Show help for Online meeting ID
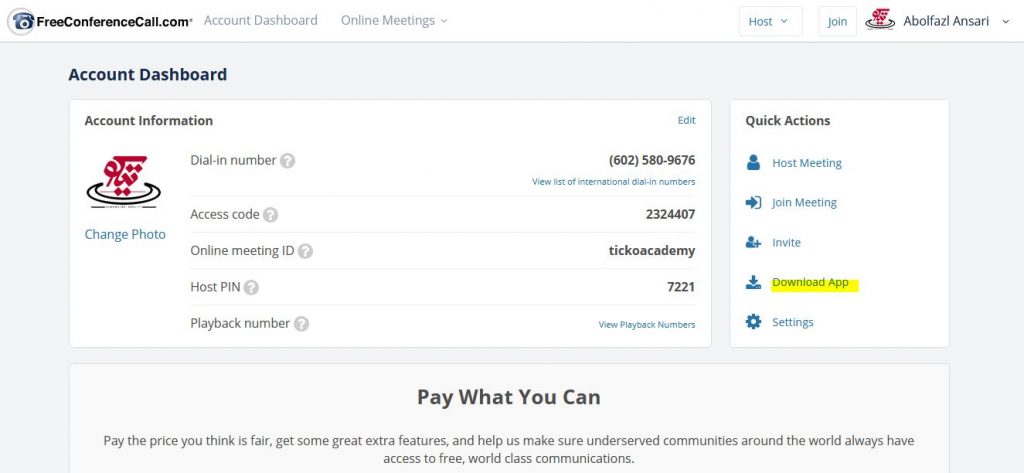Screen dimensions: 1024x473 (305, 251)
